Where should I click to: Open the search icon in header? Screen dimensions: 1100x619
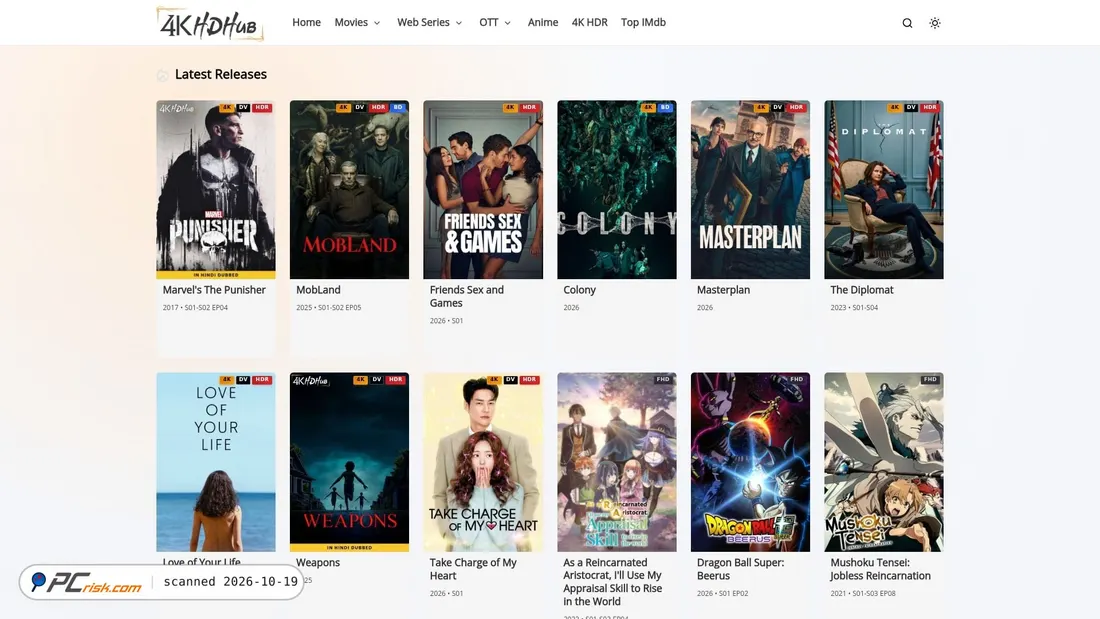[x=907, y=23]
